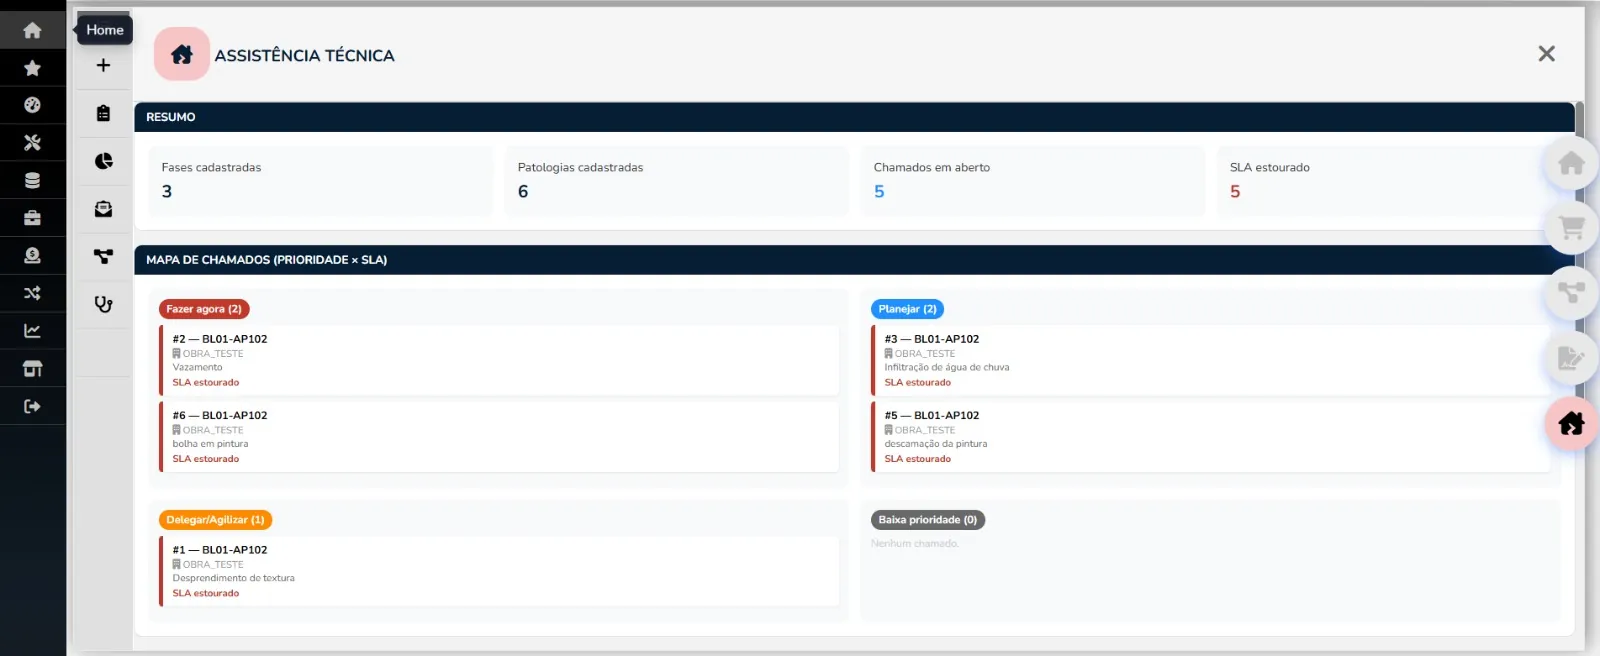The width and height of the screenshot is (1600, 656).
Task: Open the Home icon in the dark sidebar
Action: point(32,31)
